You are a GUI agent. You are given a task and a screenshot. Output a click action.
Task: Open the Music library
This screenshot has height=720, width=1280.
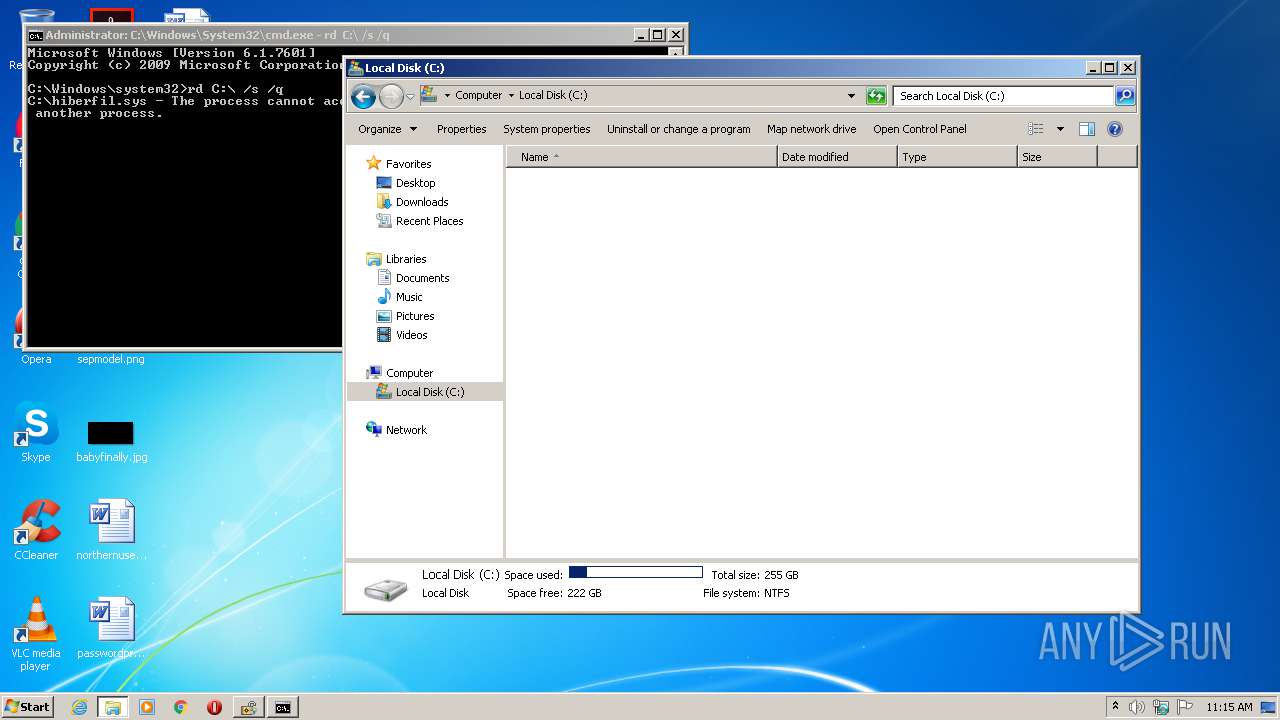click(x=399, y=297)
